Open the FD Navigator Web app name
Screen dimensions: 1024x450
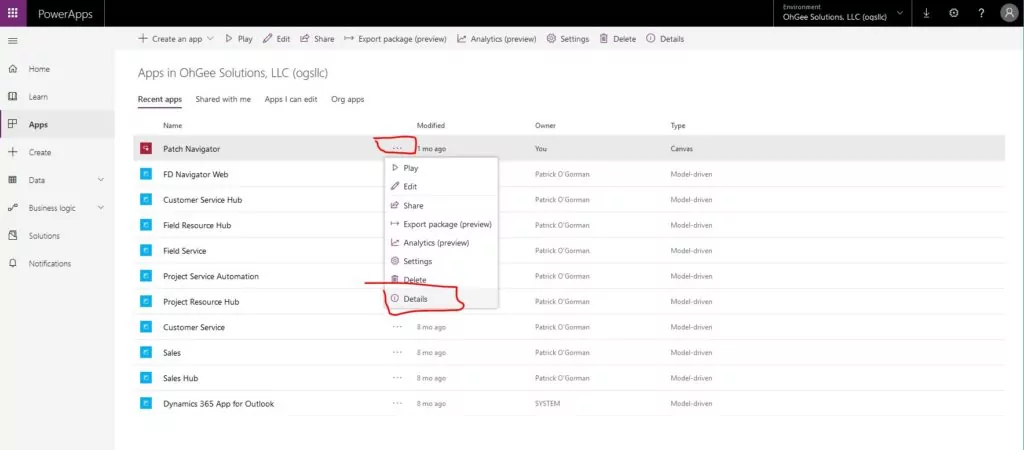pyautogui.click(x=195, y=174)
